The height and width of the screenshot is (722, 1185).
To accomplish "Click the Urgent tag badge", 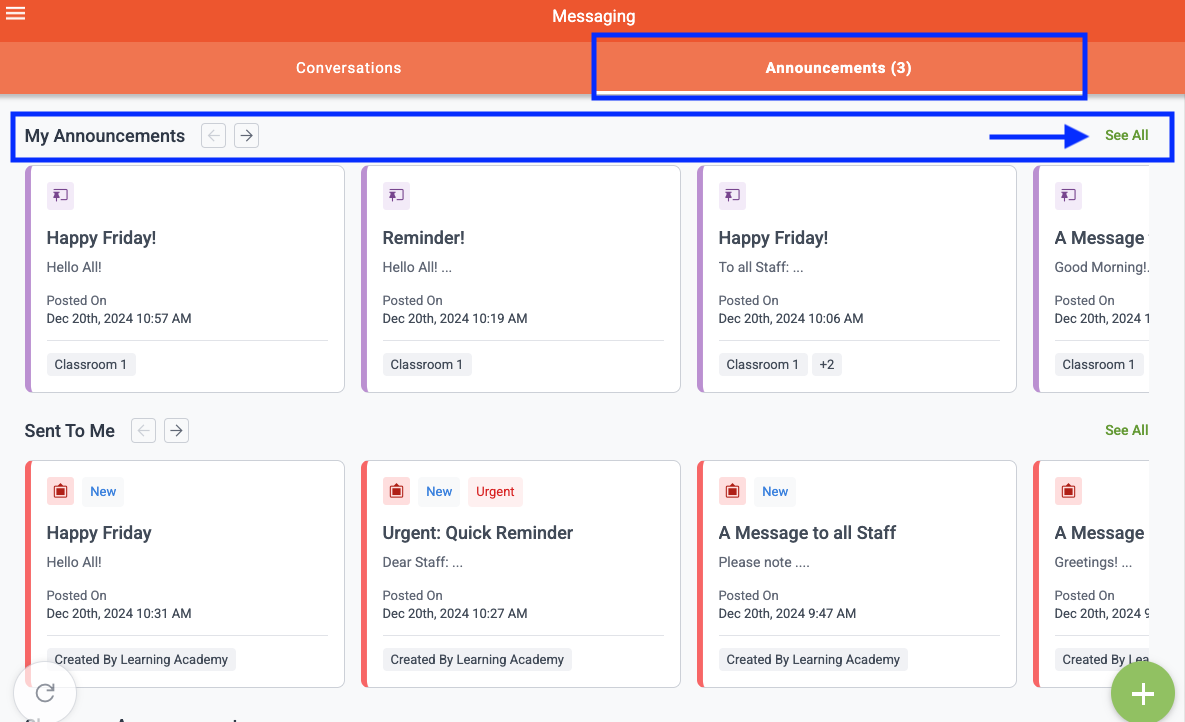I will point(495,491).
